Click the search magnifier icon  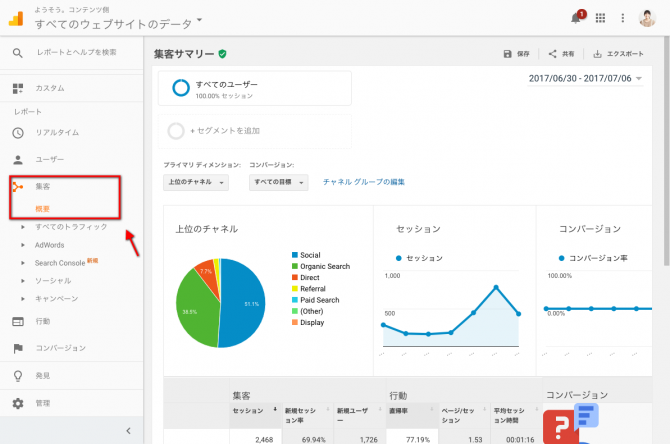pos(18,53)
